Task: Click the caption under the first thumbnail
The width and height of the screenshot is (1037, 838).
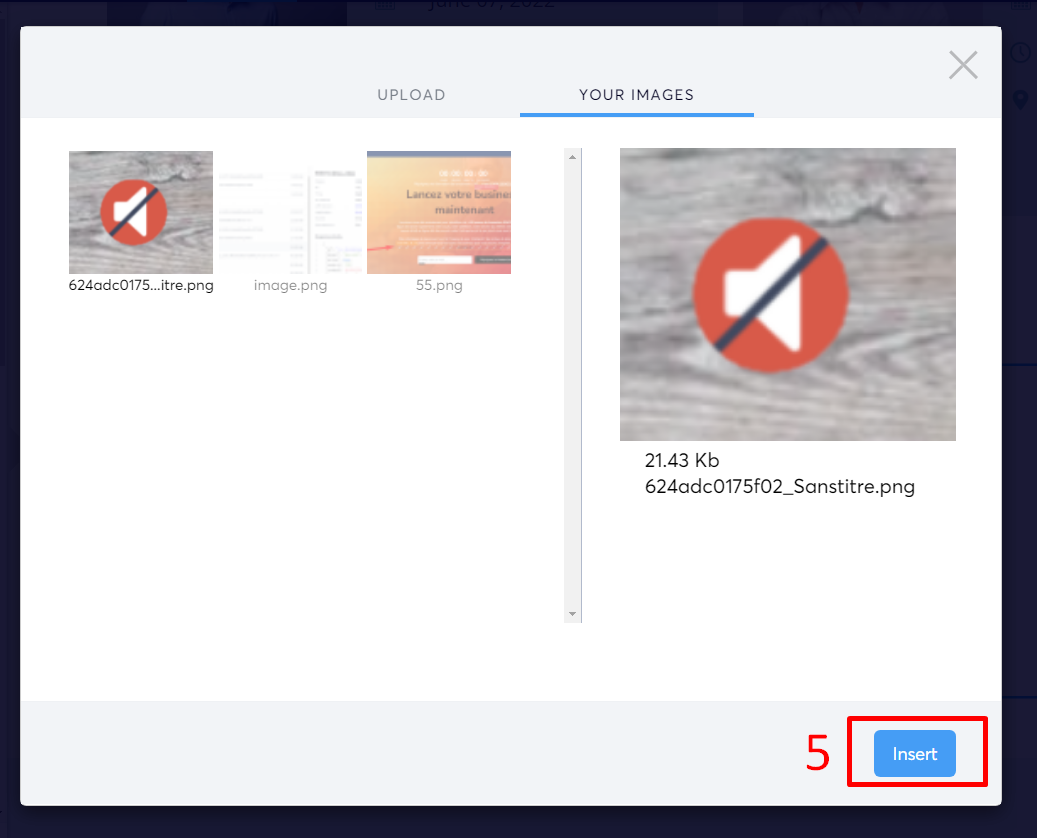Action: tap(140, 285)
